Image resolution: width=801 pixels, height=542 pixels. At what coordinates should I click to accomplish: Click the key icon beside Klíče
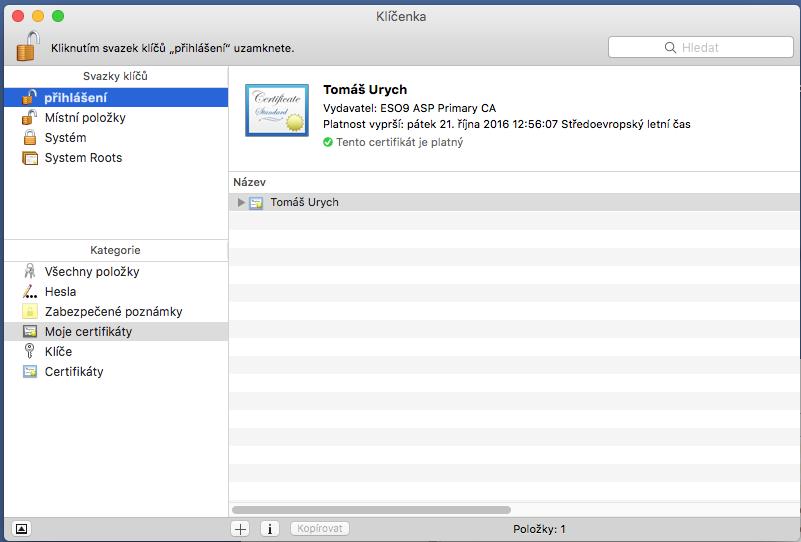point(30,351)
